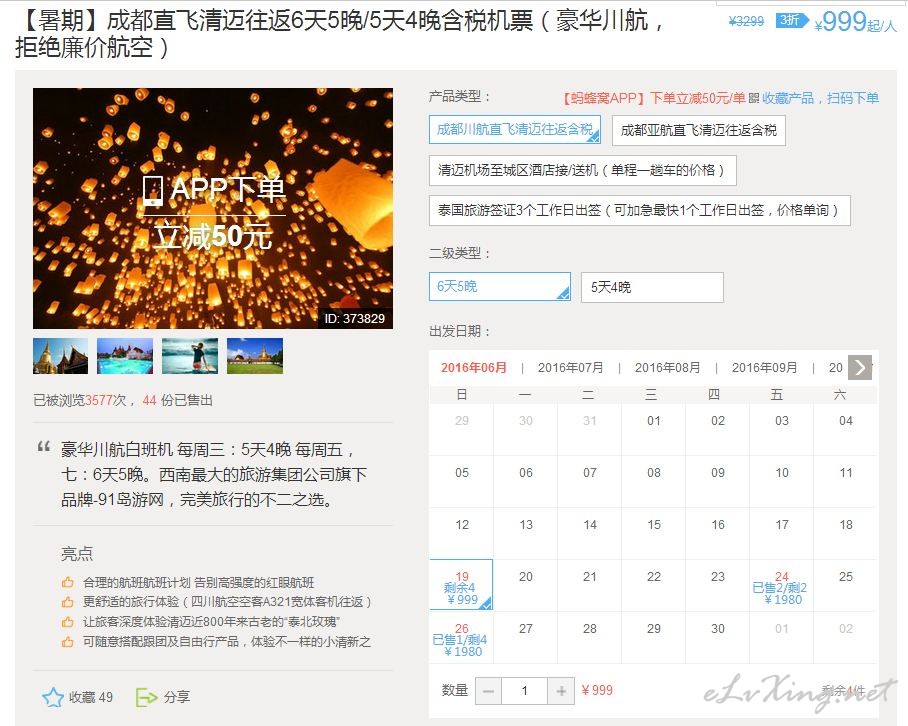
Task: Select the 6天5晚 duration option
Action: 500,287
